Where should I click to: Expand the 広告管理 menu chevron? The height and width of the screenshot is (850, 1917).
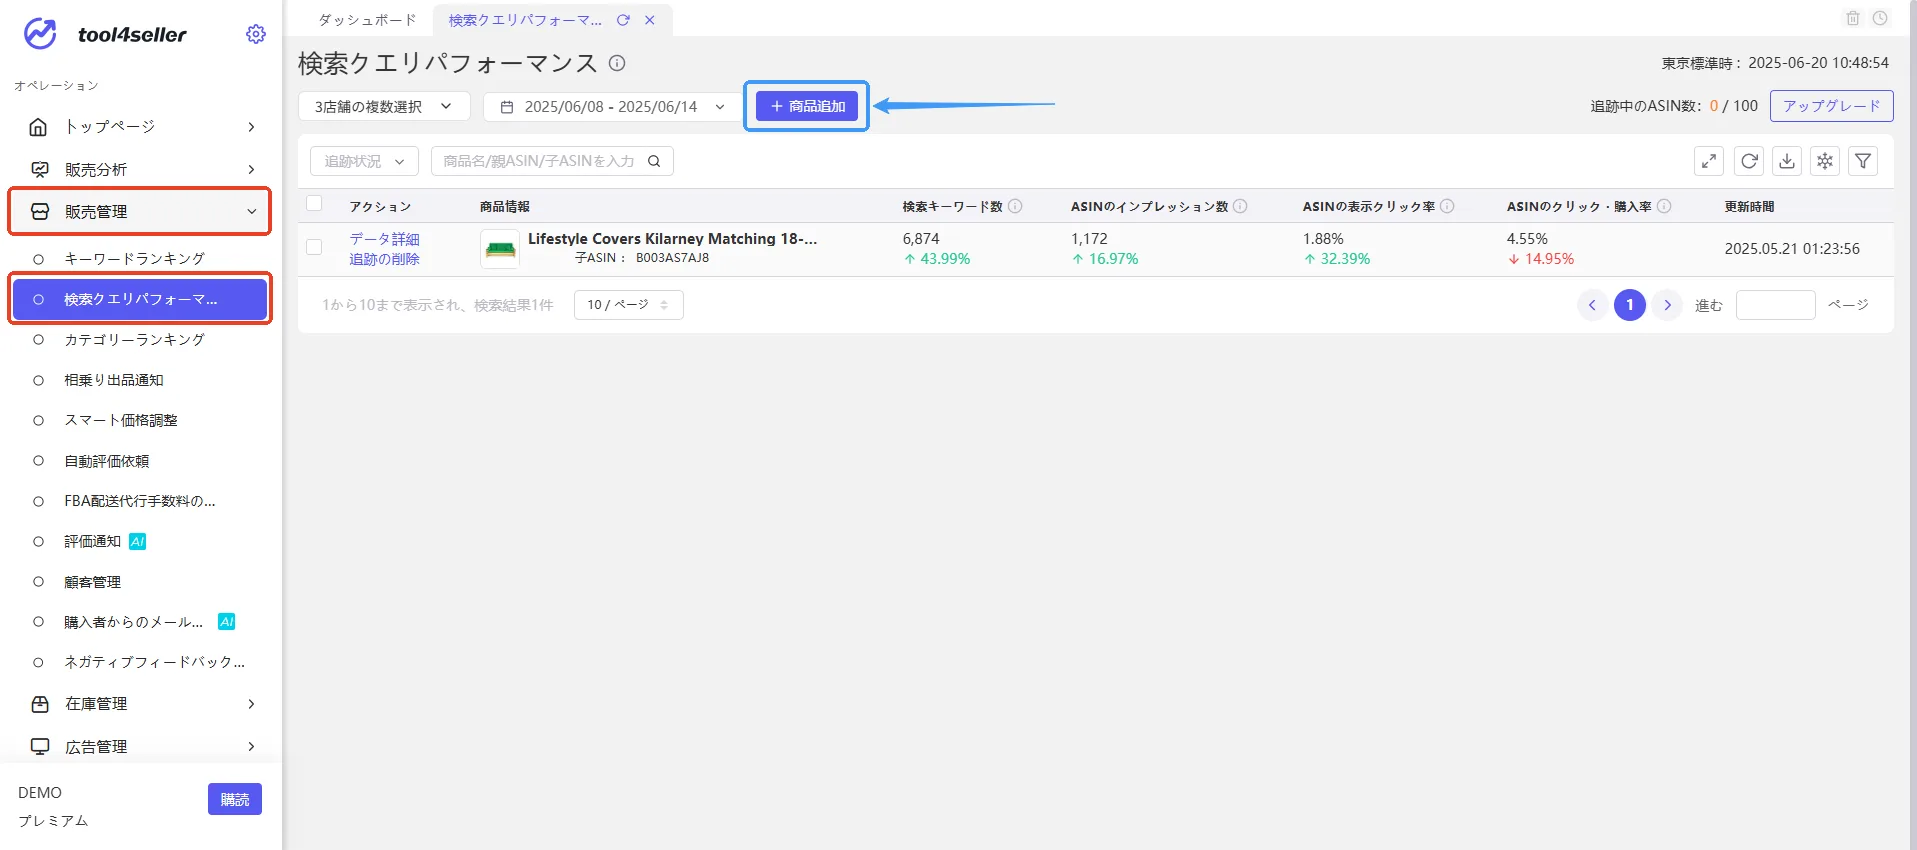(x=251, y=747)
